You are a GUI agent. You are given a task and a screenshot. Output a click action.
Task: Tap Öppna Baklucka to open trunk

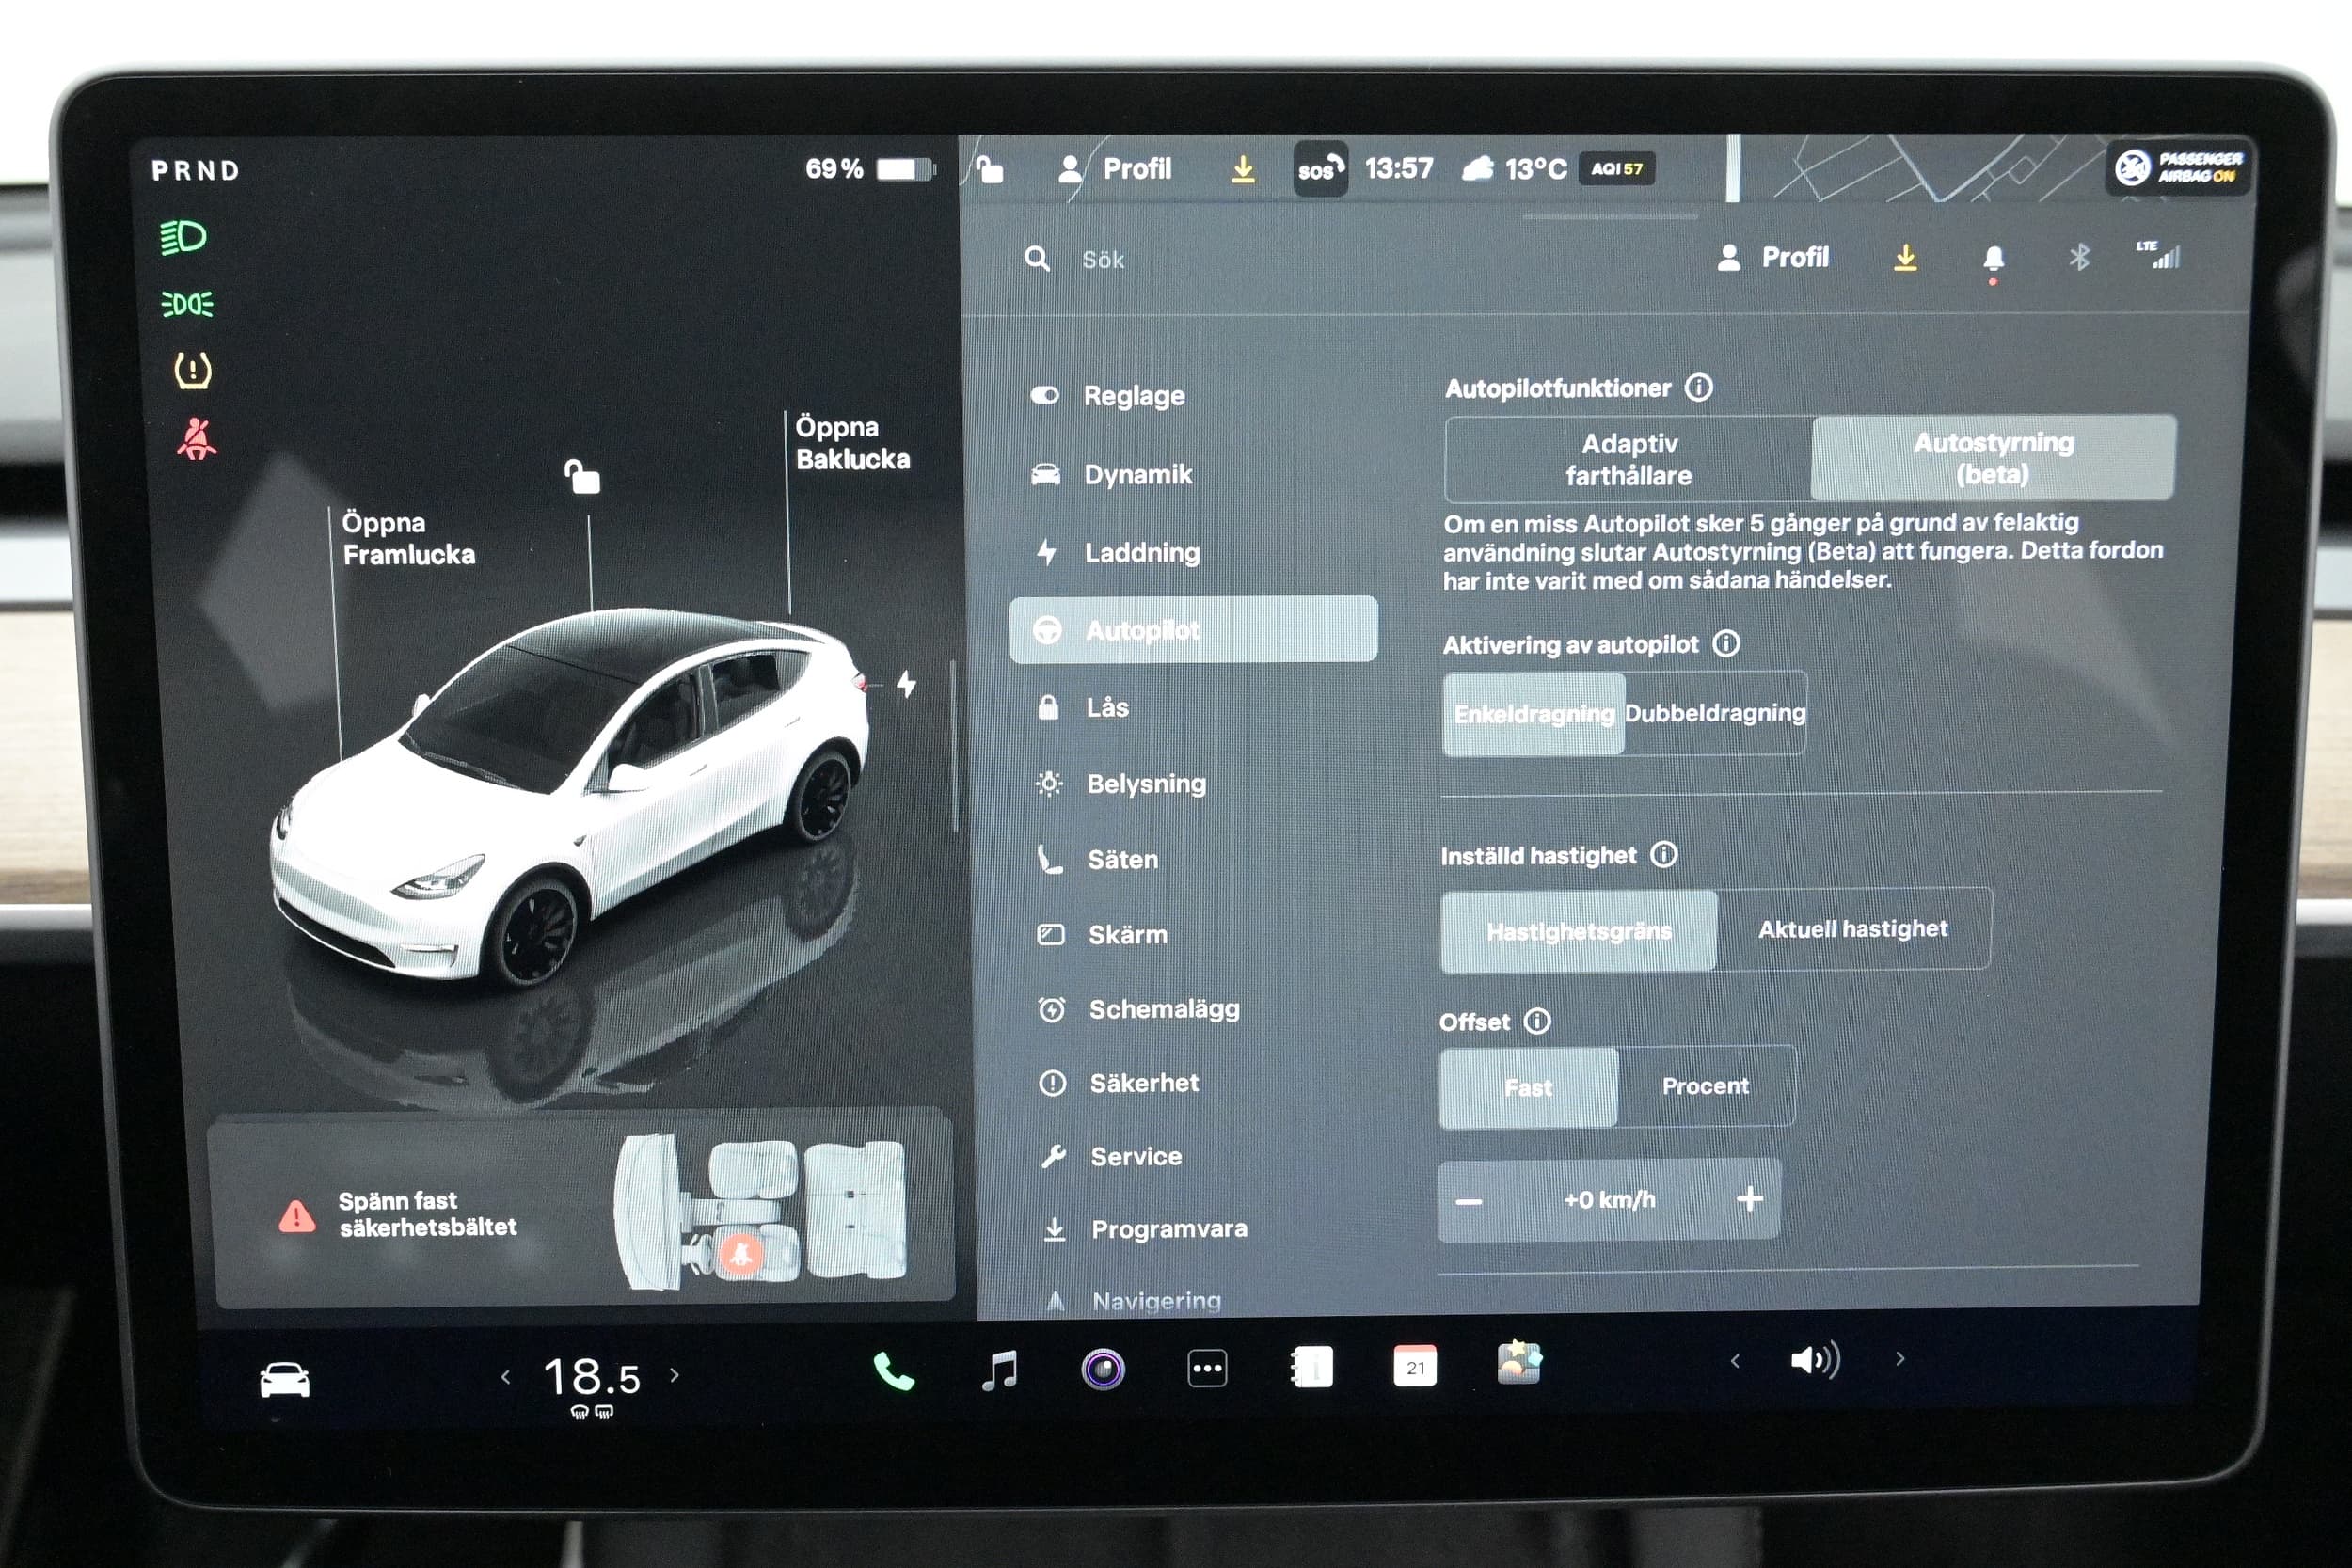(853, 443)
